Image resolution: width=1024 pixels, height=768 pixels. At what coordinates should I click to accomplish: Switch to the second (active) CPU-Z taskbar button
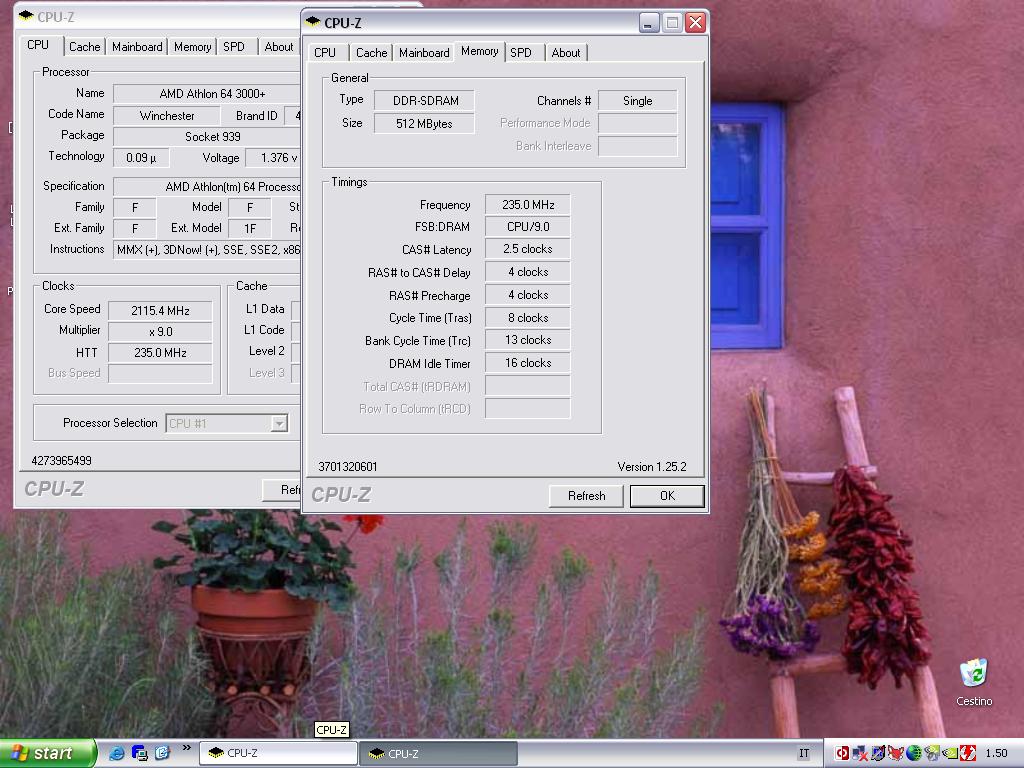click(x=439, y=753)
